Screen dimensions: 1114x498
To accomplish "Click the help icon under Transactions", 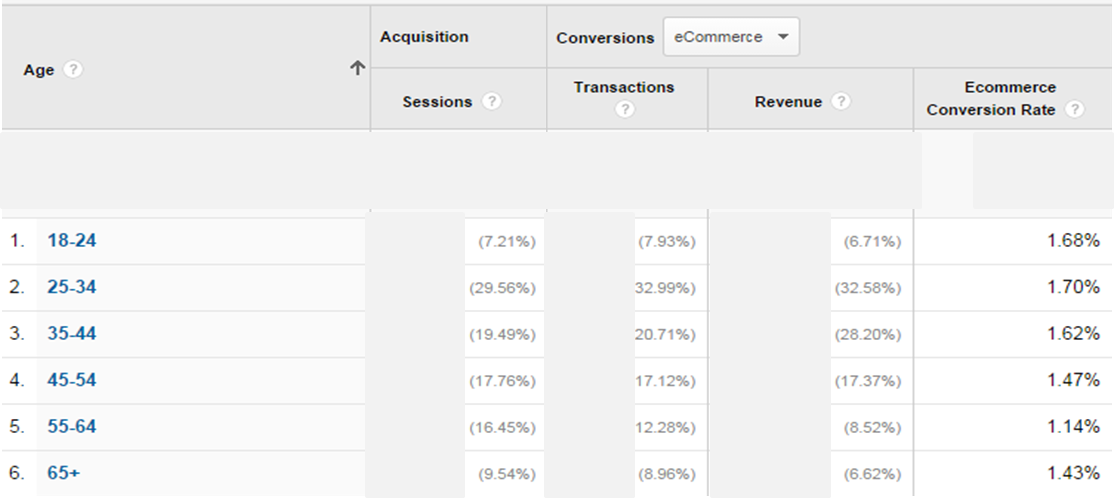I will point(625,110).
